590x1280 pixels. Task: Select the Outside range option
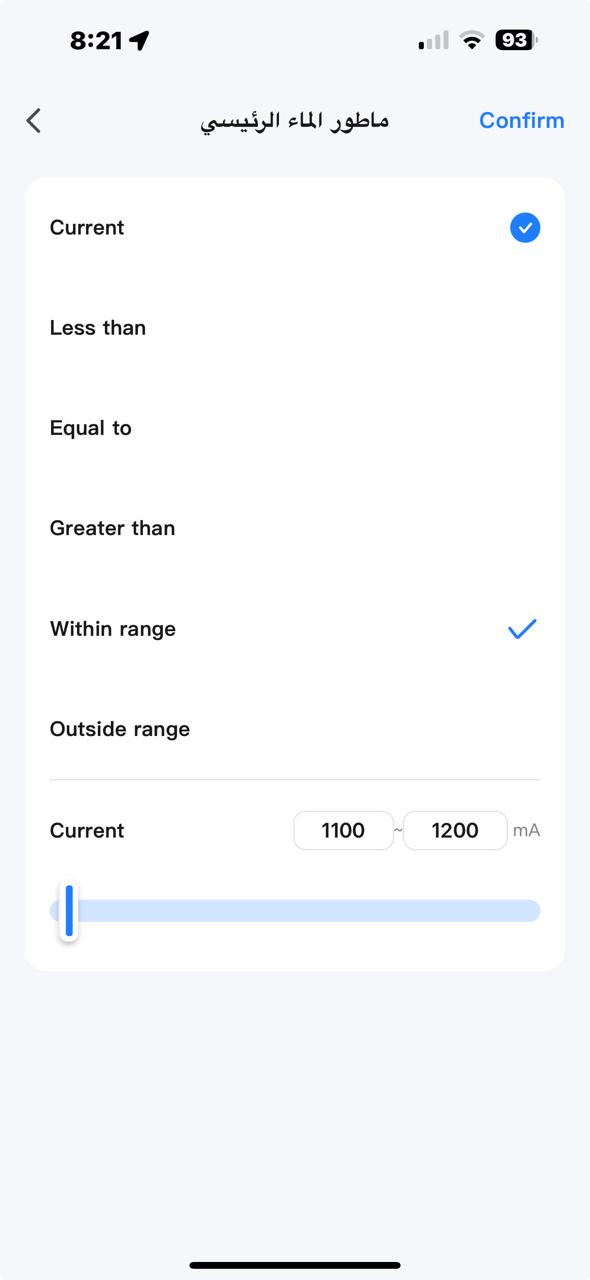[295, 729]
